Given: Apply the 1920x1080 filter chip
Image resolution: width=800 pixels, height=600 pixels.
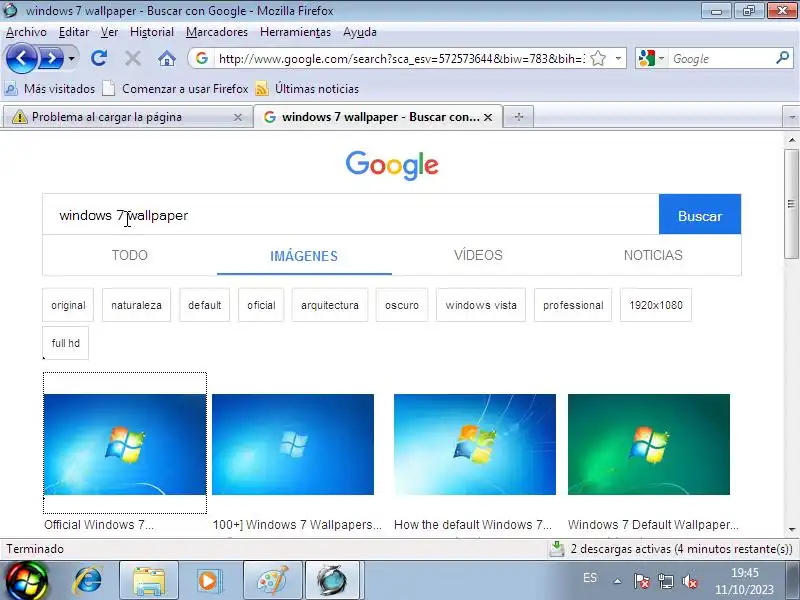Looking at the screenshot, I should (x=656, y=305).
